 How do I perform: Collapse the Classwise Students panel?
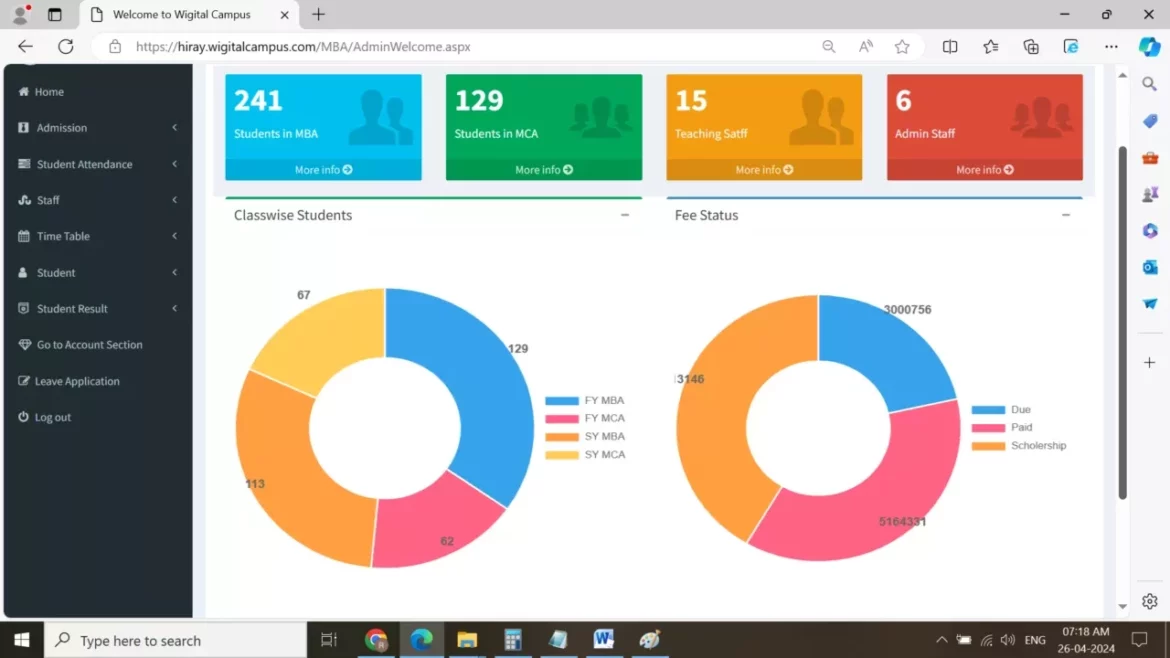[625, 214]
